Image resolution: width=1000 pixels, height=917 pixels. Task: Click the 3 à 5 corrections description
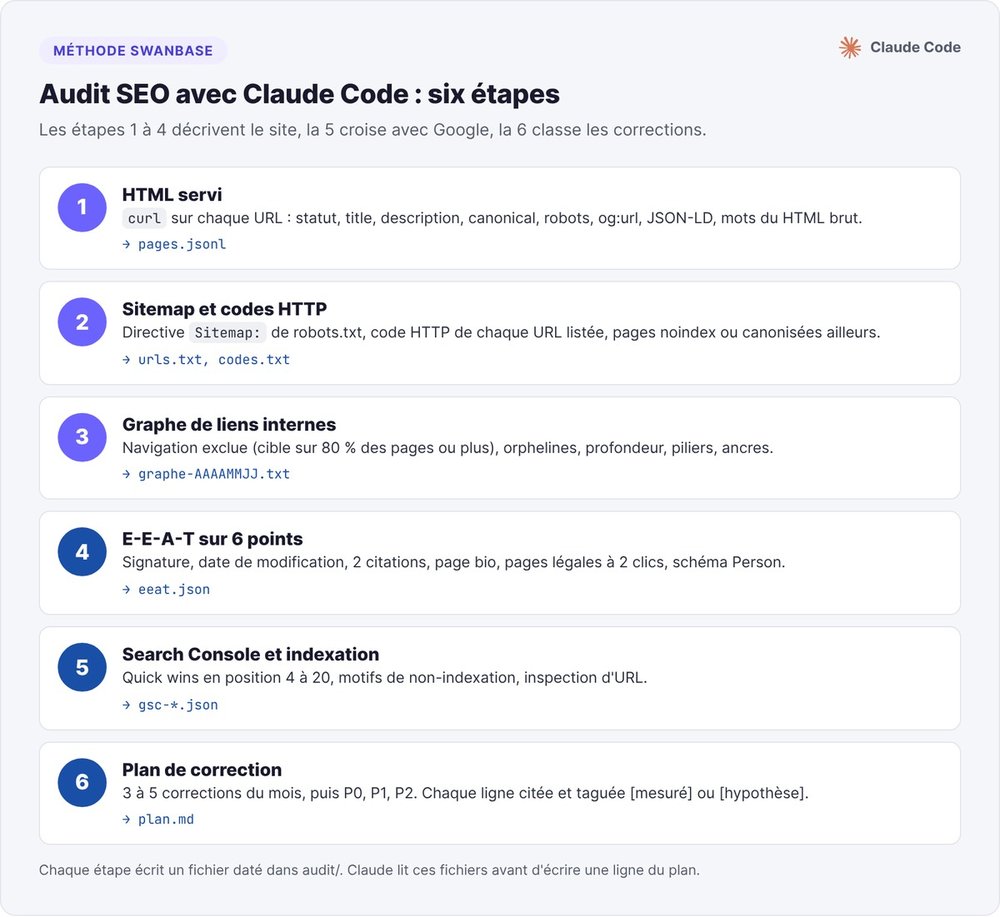click(x=466, y=793)
